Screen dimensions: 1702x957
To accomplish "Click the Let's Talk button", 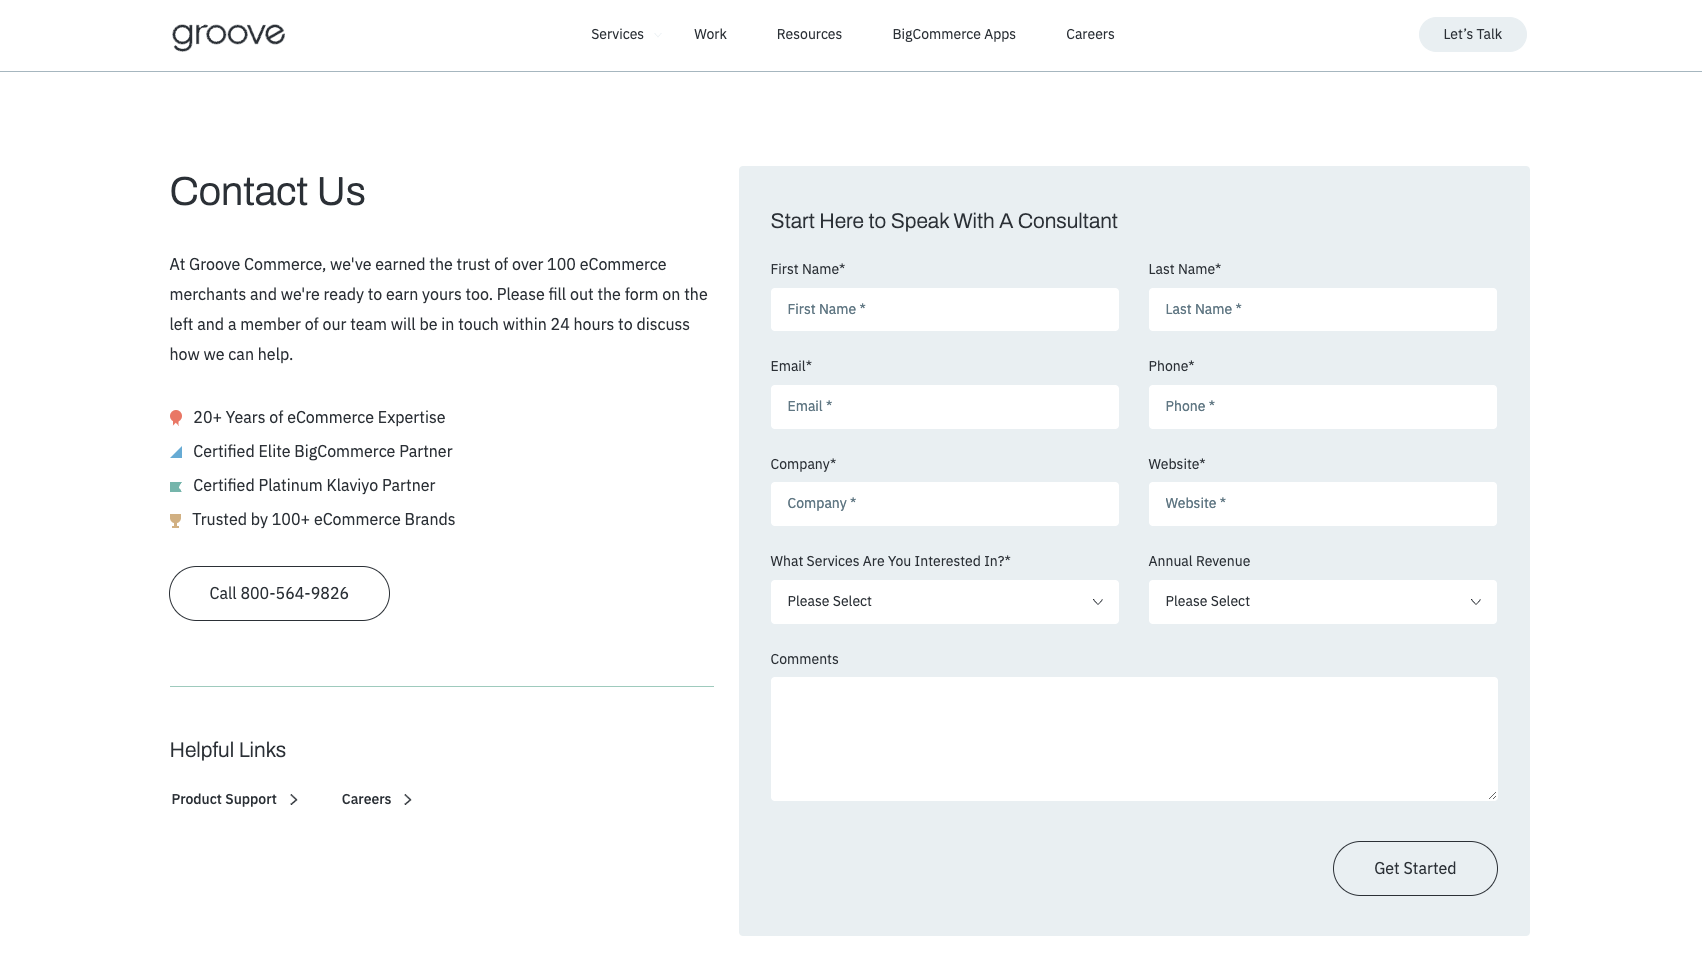I will tap(1472, 34).
